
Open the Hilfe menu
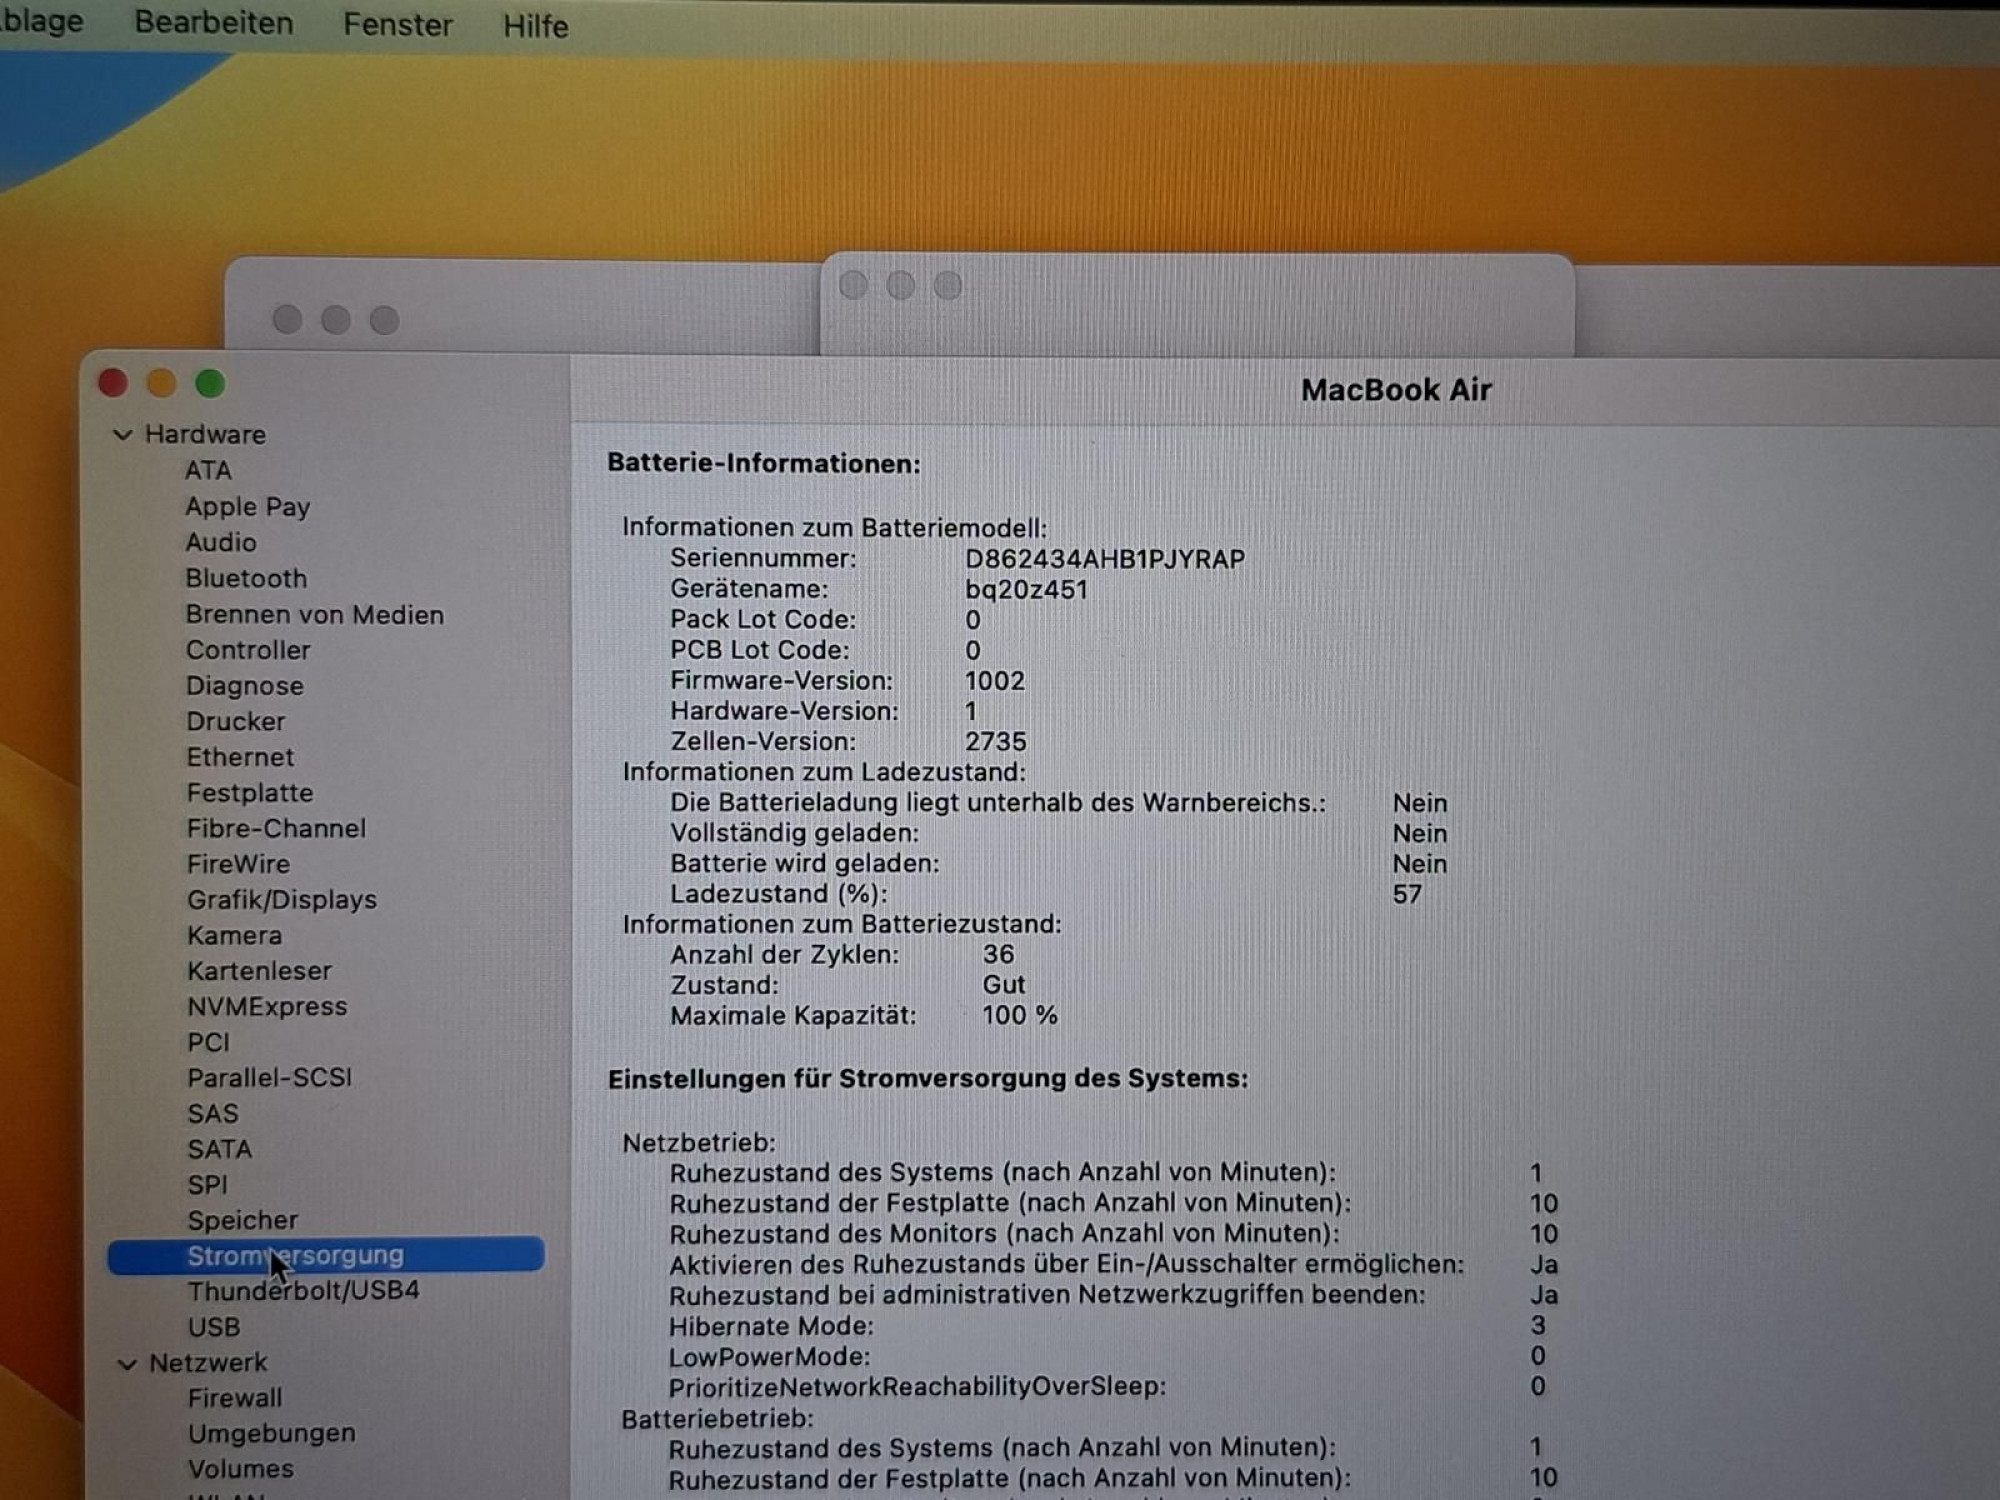click(536, 26)
